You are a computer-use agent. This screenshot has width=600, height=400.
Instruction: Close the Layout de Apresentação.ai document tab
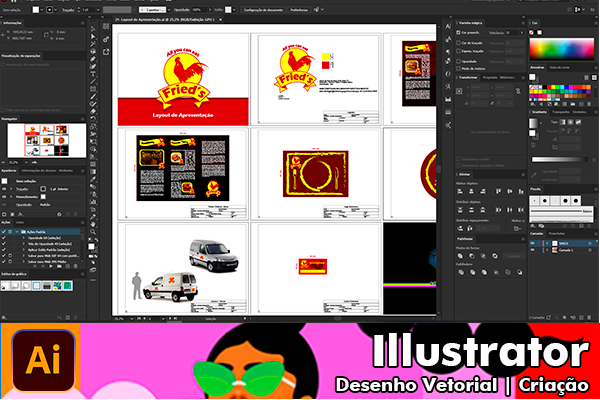pyautogui.click(x=220, y=20)
